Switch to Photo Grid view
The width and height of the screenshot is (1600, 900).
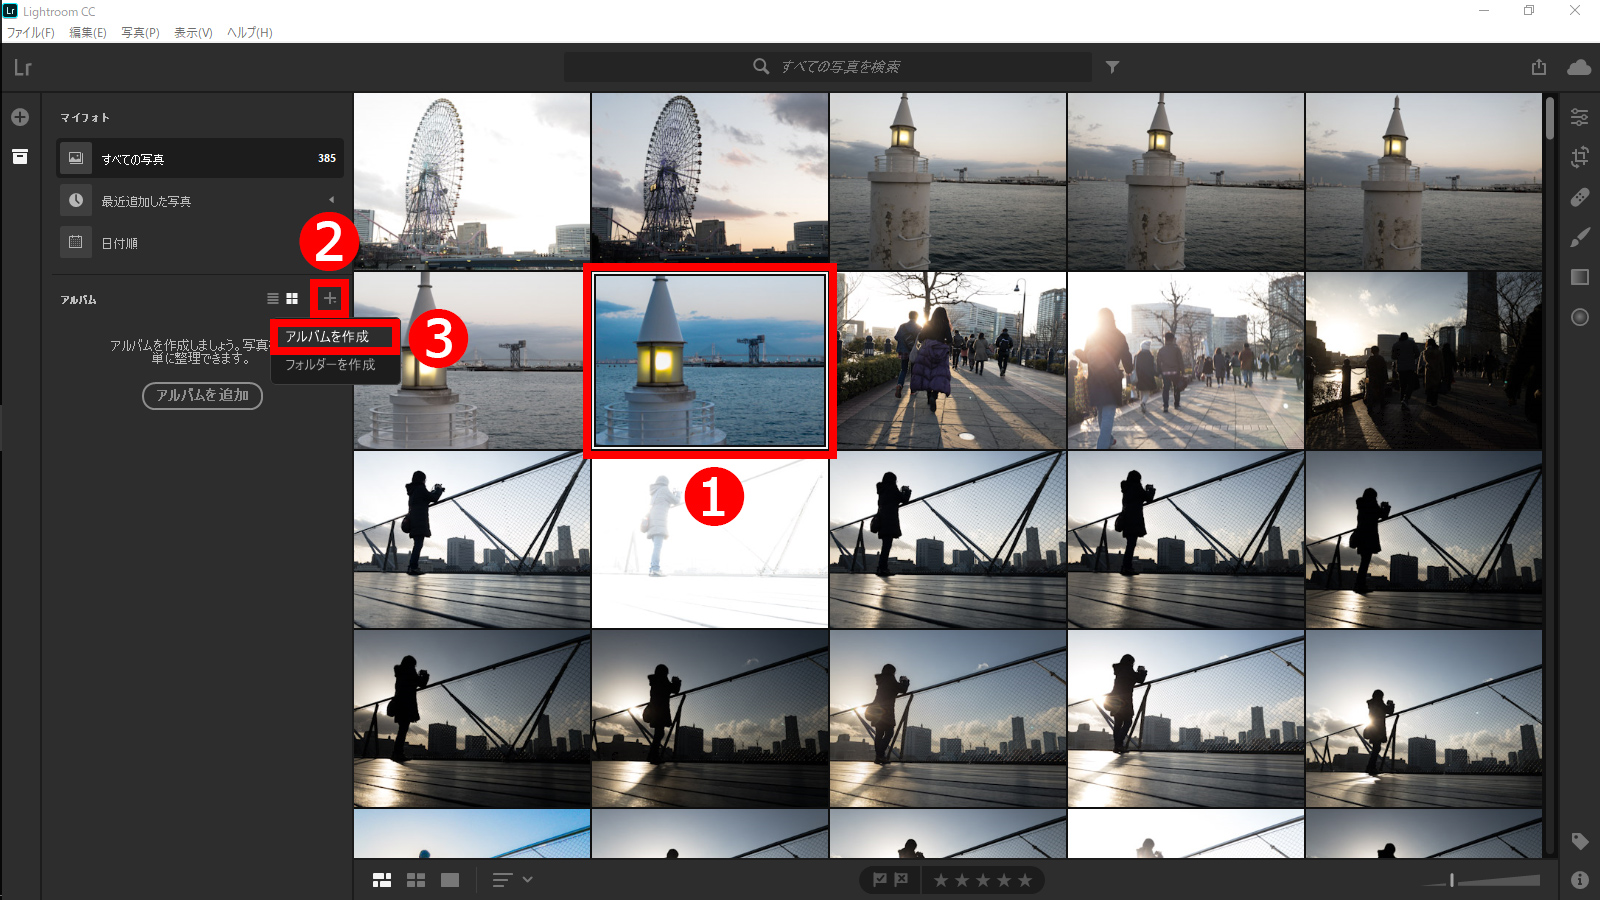click(382, 880)
